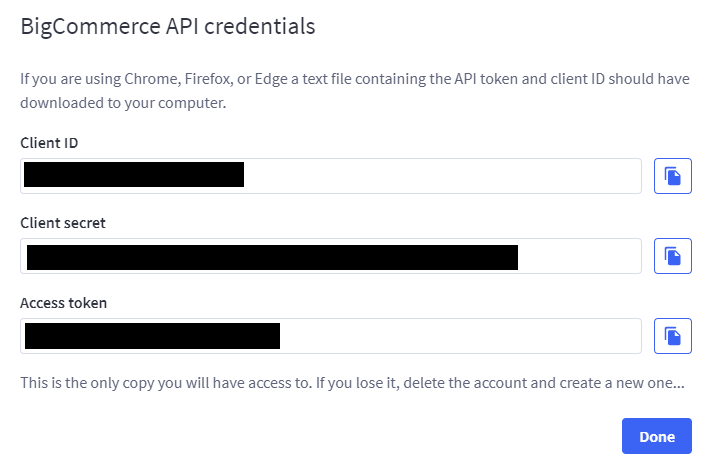Select the redacted Access token value

pos(152,336)
